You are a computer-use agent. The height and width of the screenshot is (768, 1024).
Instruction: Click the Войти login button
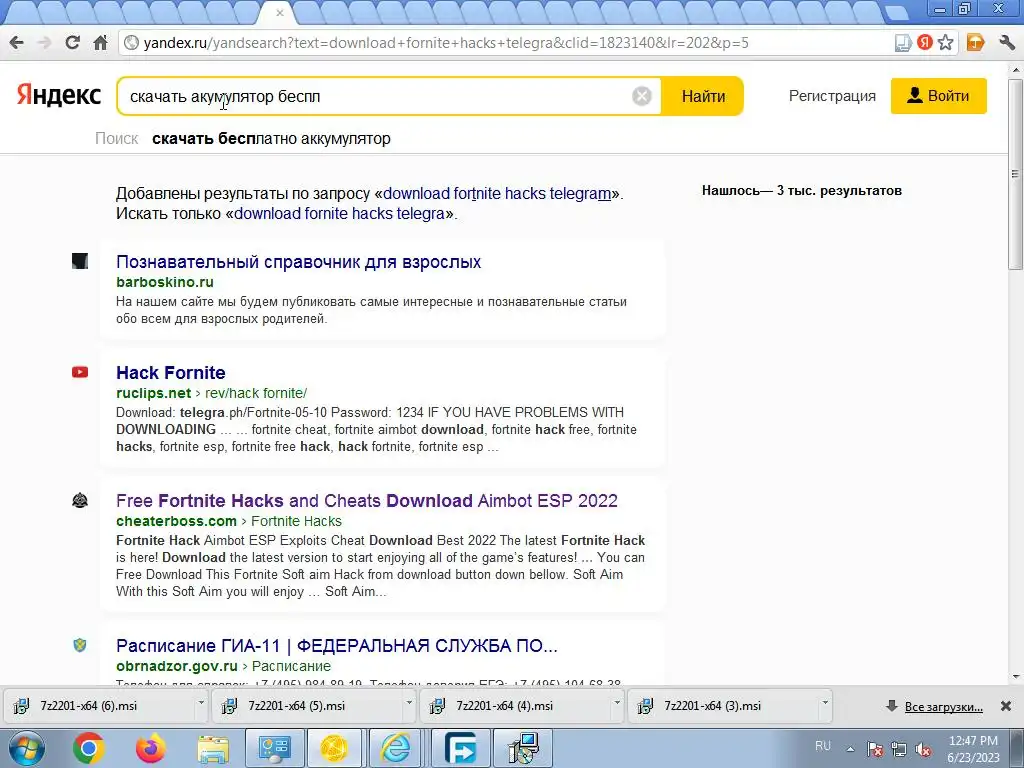[938, 96]
